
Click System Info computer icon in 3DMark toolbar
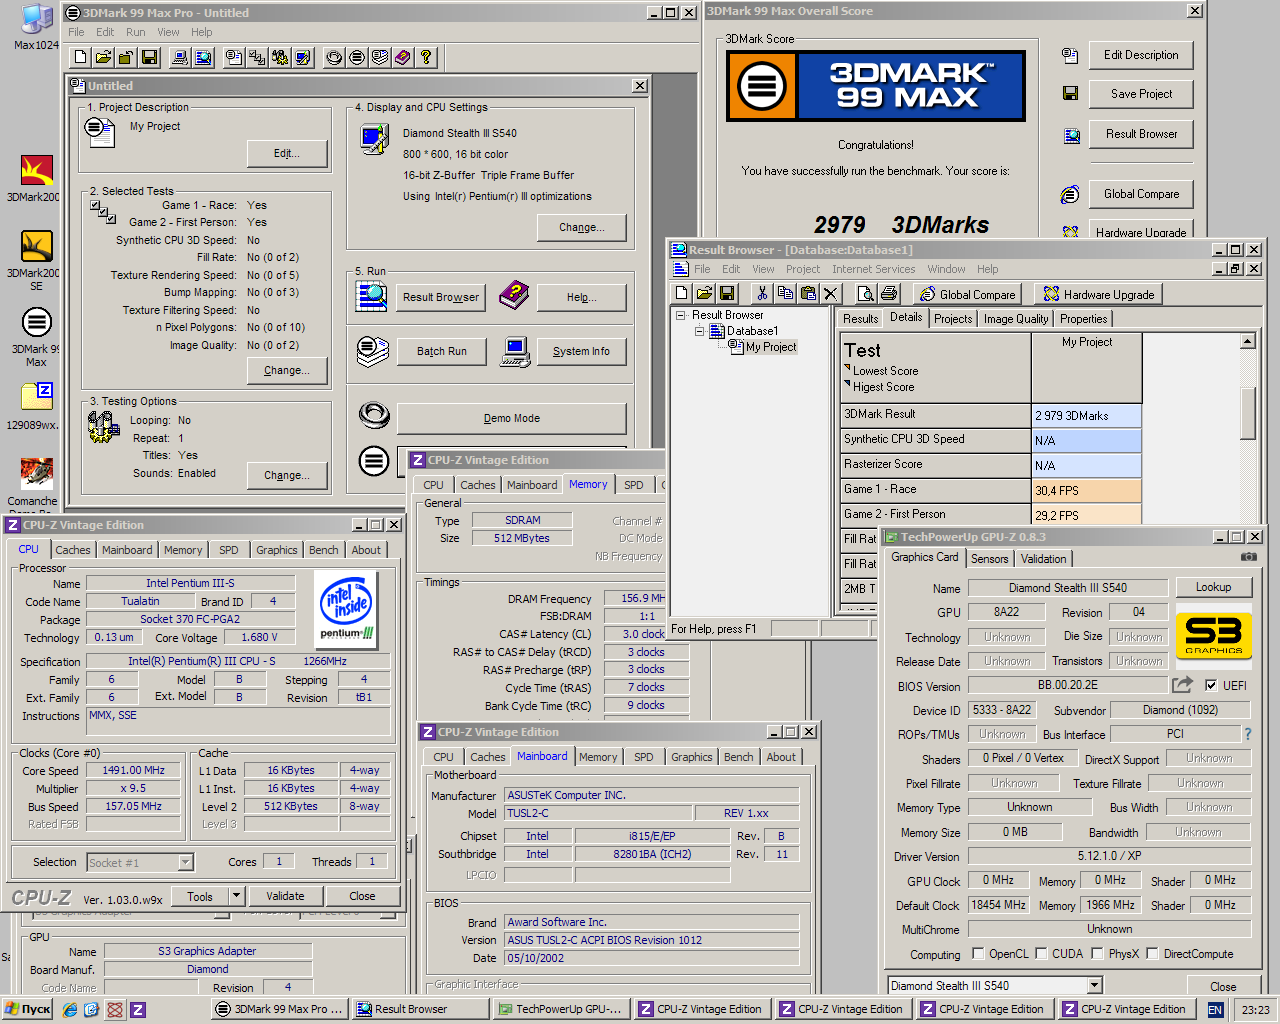(x=180, y=58)
